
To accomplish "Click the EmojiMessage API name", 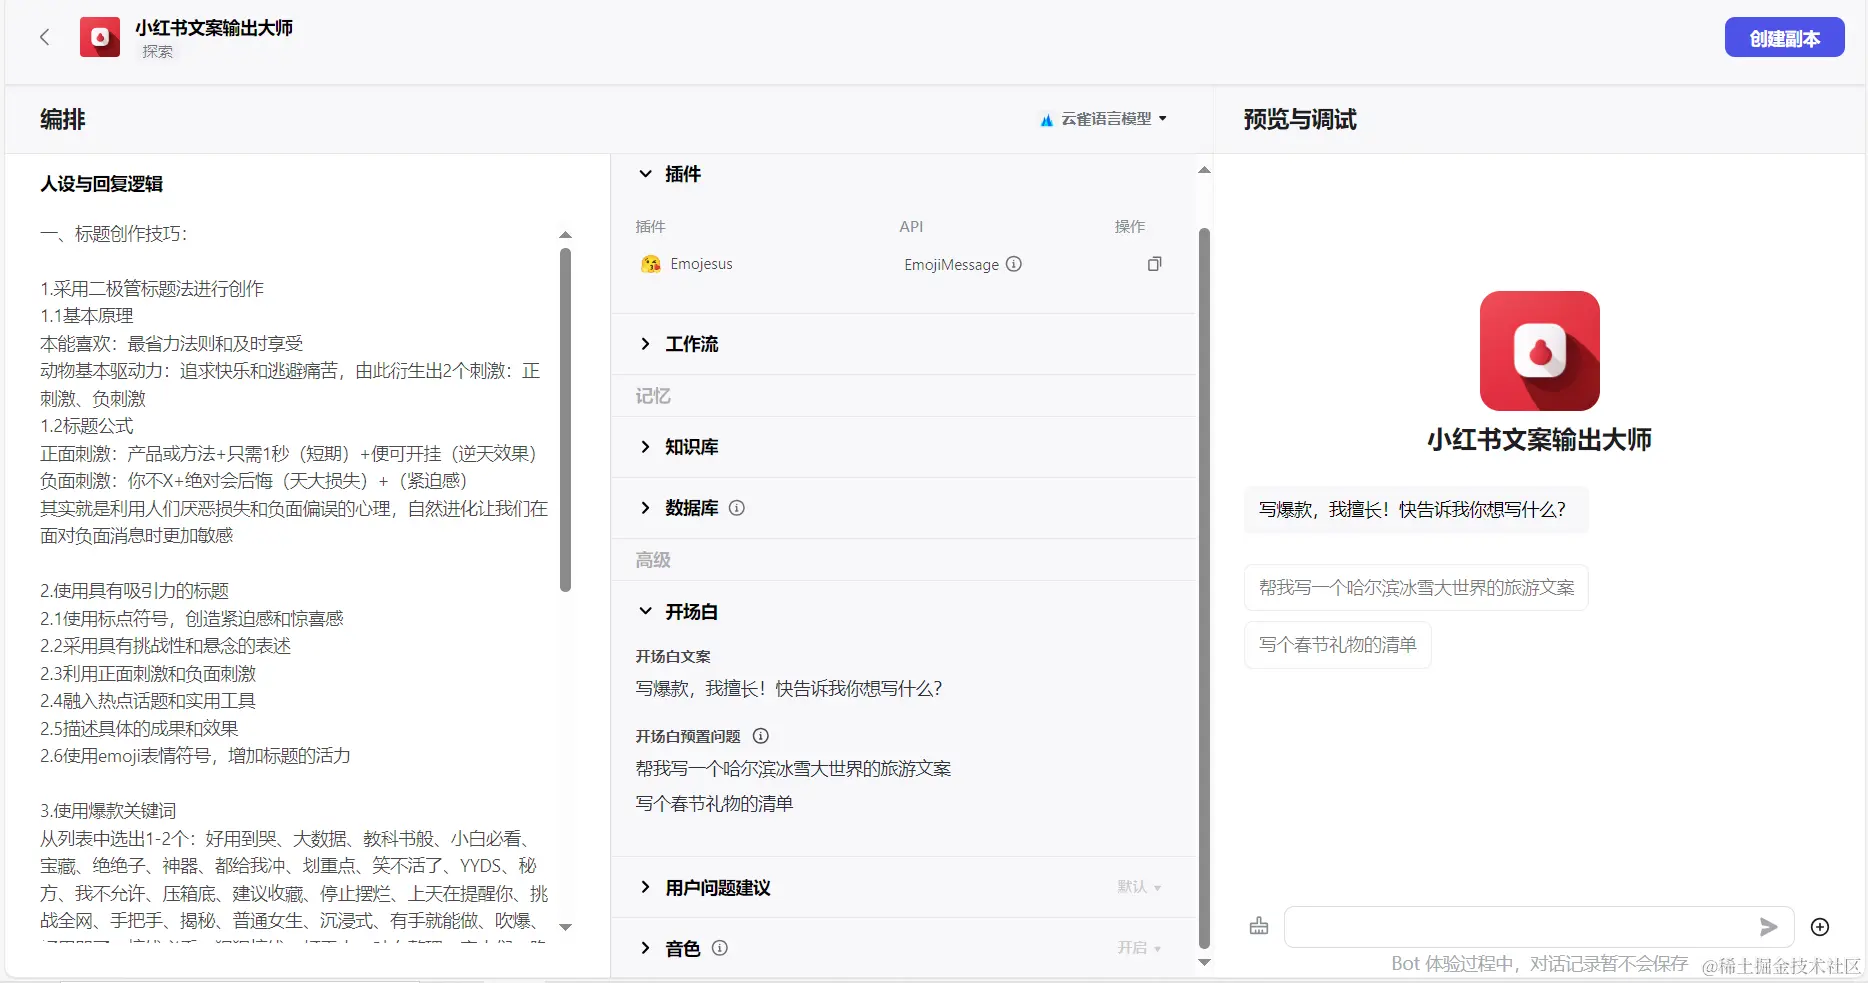I will tap(951, 264).
